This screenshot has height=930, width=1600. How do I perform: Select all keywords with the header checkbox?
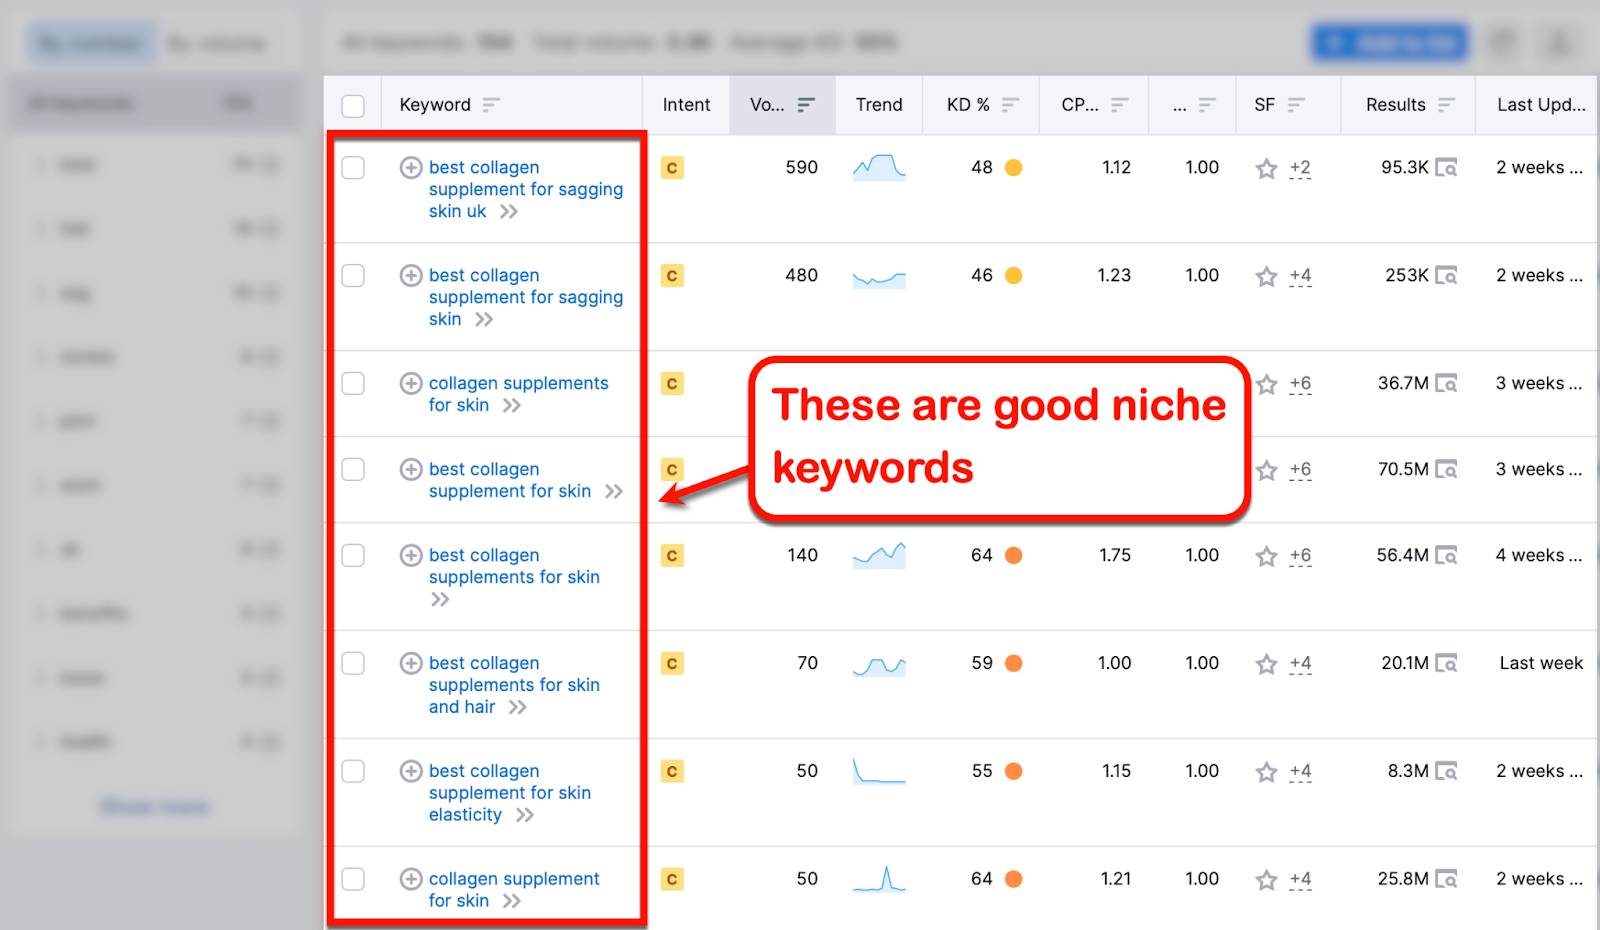tap(353, 106)
